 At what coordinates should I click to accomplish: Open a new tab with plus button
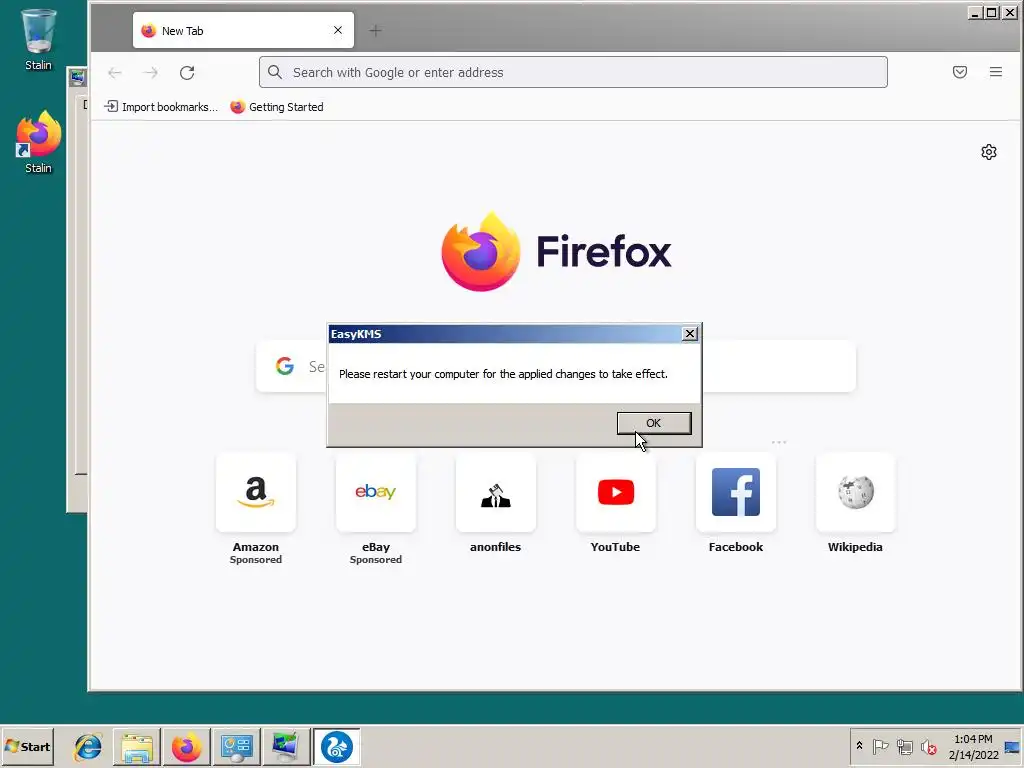pyautogui.click(x=376, y=30)
